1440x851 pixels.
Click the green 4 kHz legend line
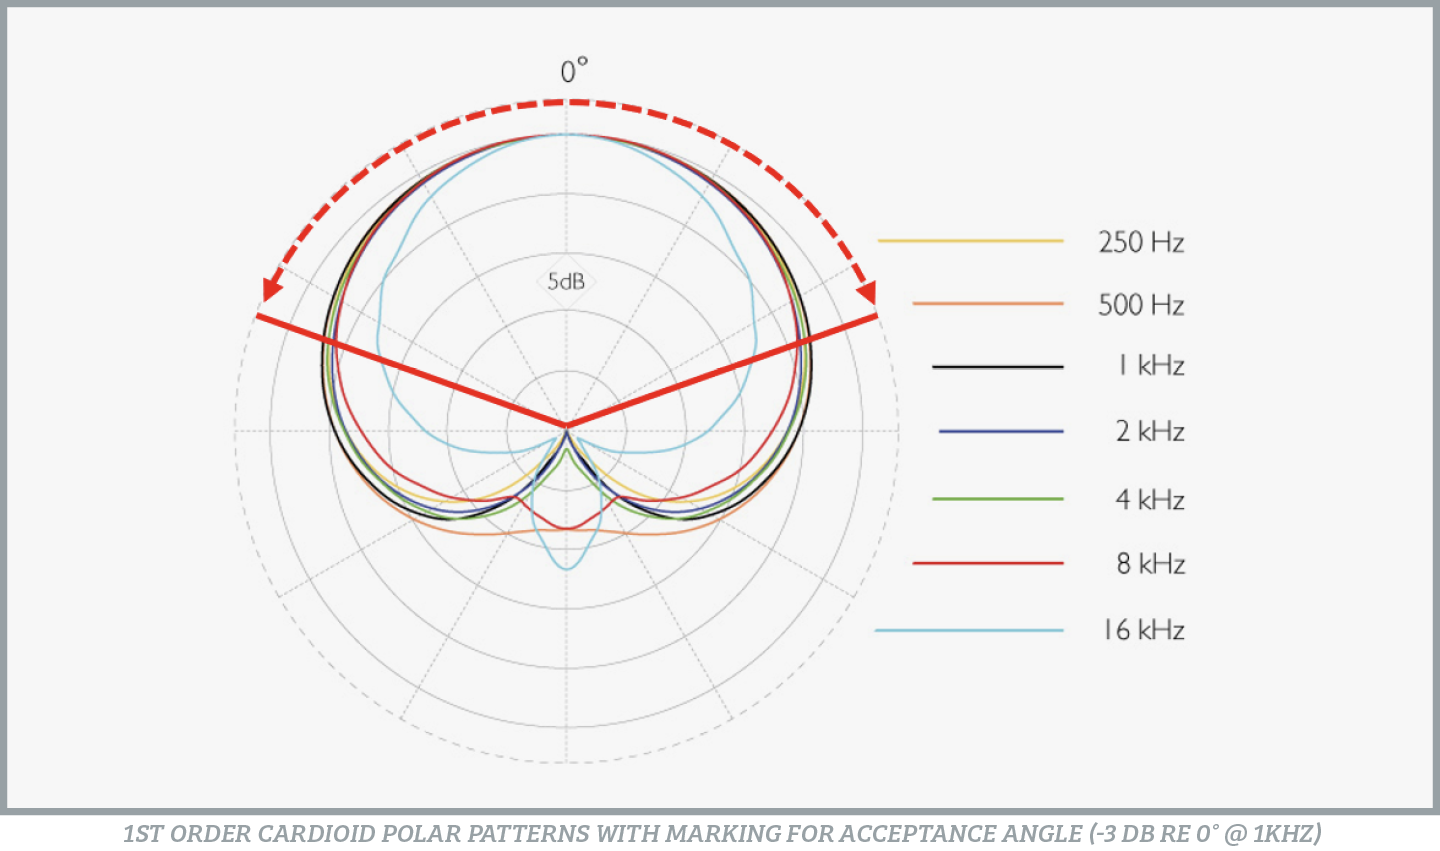pyautogui.click(x=997, y=498)
